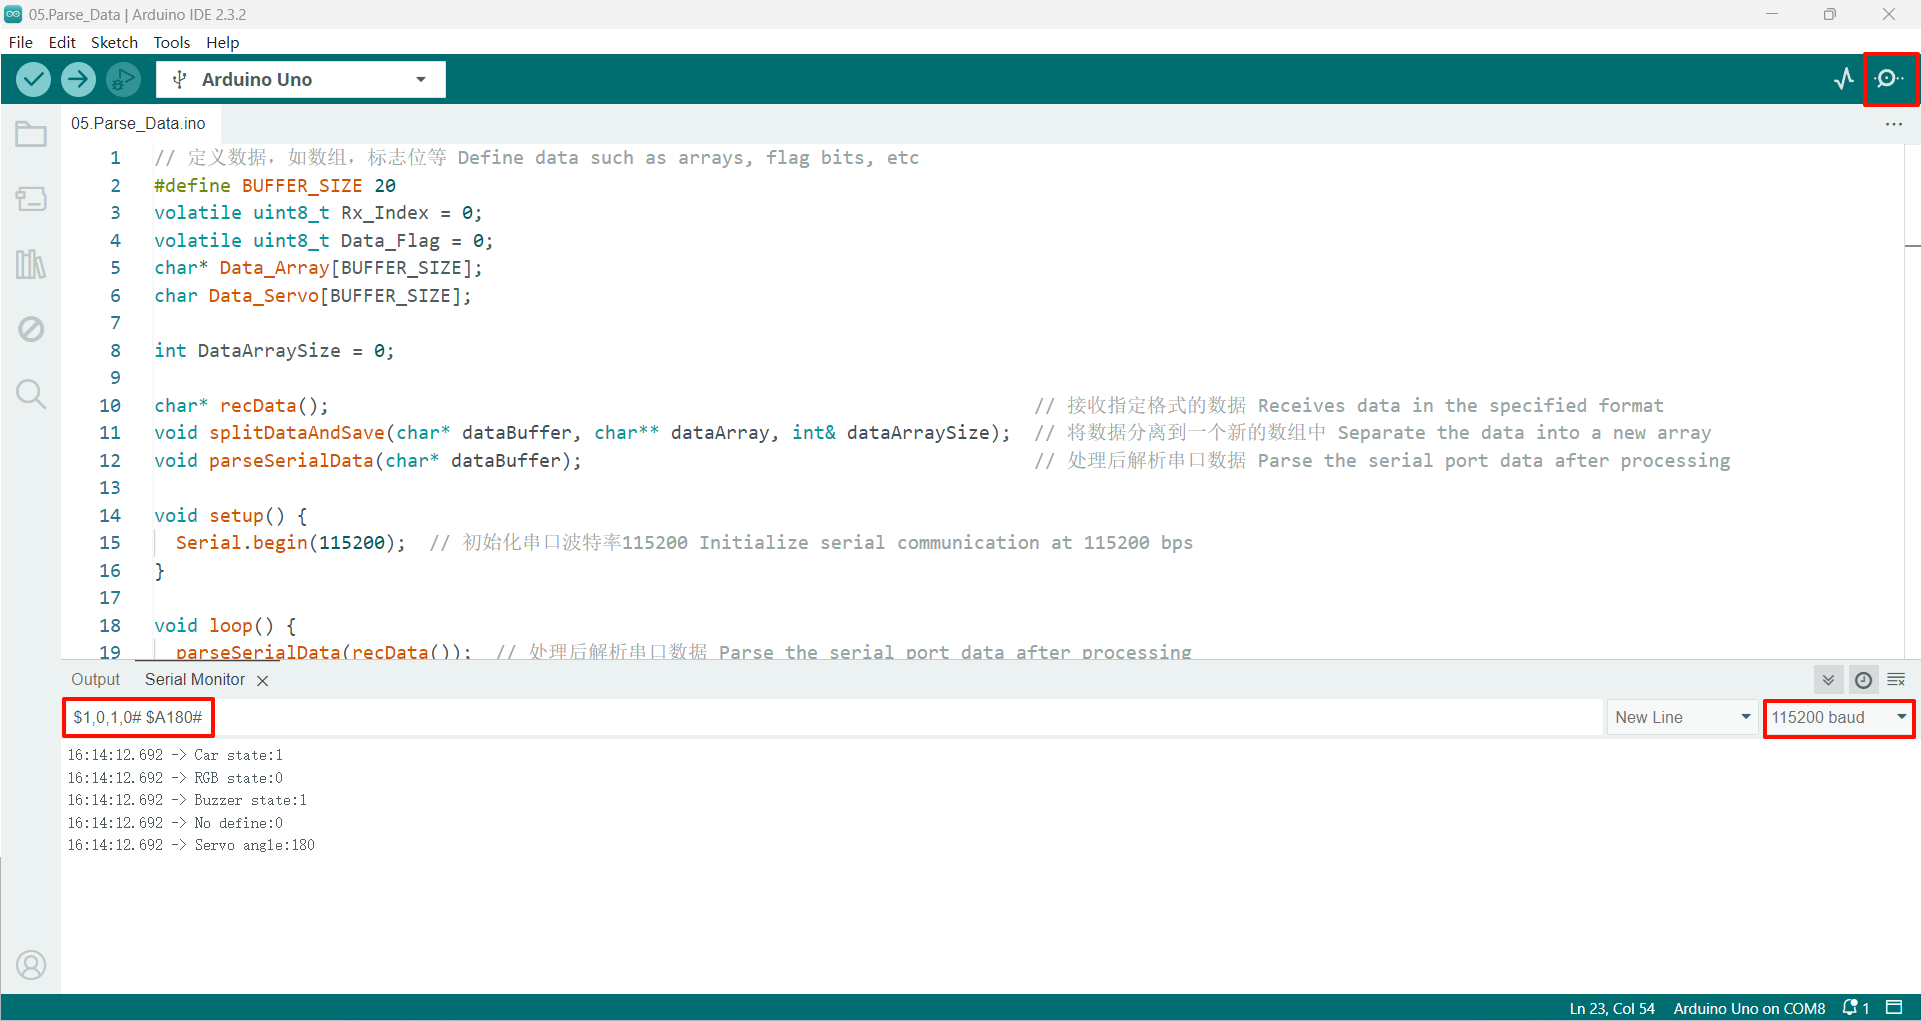Click the Verify sketch checkmark button

pos(33,79)
